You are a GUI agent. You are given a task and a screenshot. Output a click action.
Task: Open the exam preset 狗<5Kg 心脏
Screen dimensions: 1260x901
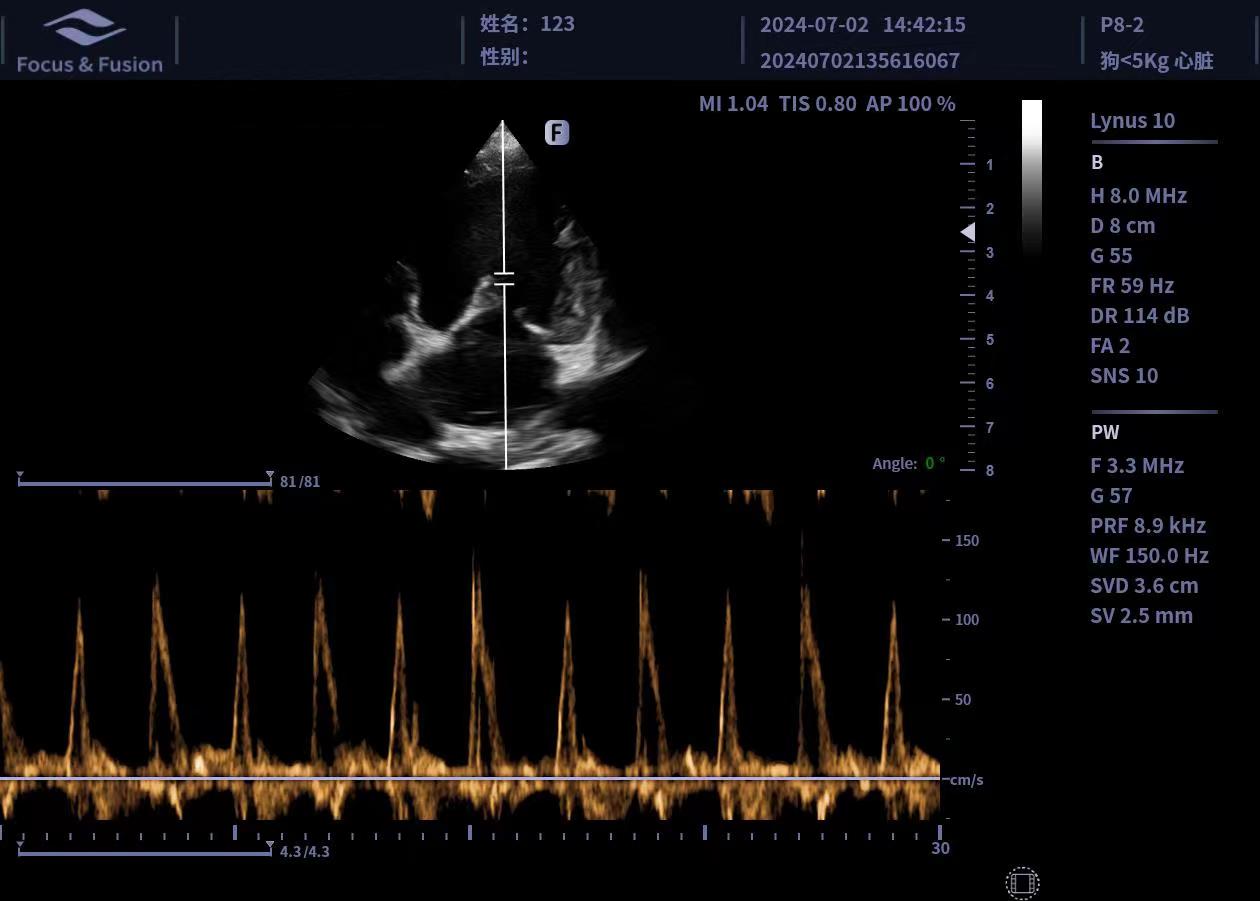click(1156, 61)
